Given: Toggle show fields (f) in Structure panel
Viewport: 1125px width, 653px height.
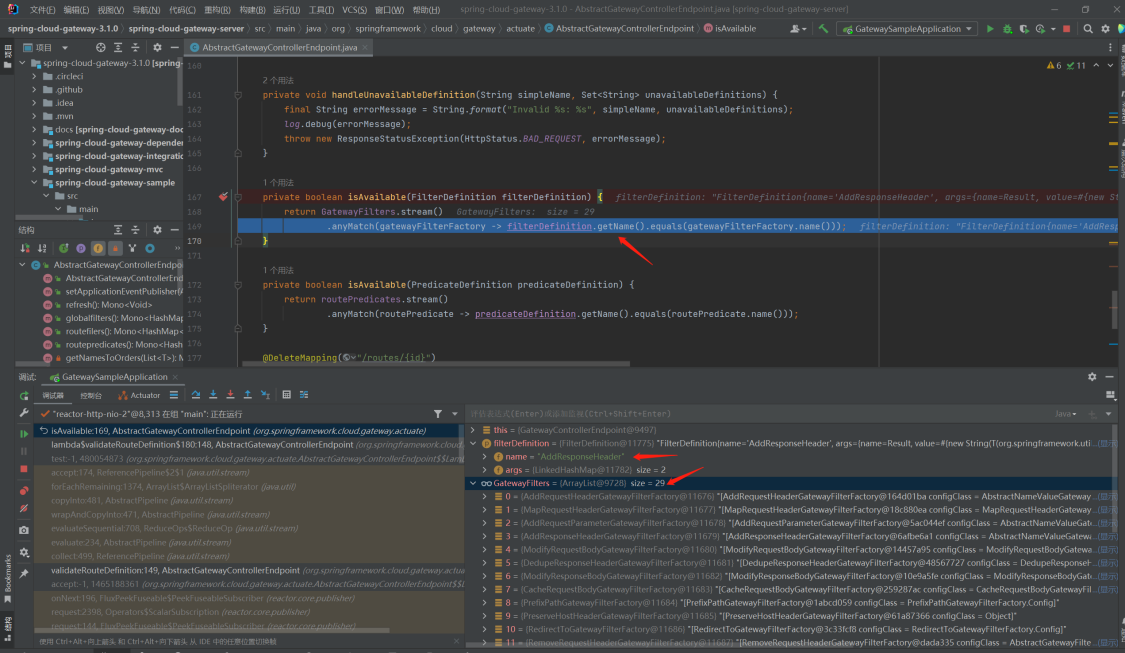Looking at the screenshot, I should [x=98, y=248].
